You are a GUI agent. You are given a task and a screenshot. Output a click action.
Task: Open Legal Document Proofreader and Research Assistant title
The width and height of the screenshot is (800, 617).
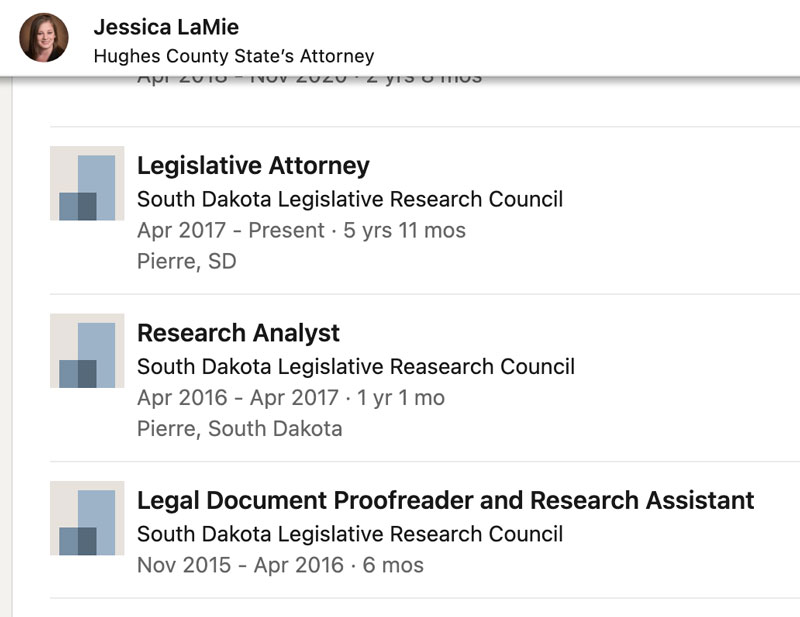(446, 501)
